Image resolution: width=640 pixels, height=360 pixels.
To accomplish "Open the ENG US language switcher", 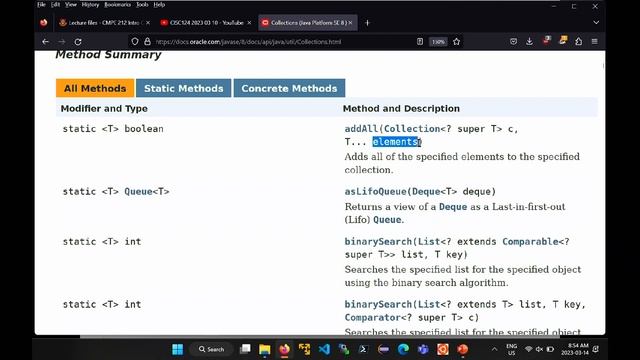I will [x=511, y=349].
